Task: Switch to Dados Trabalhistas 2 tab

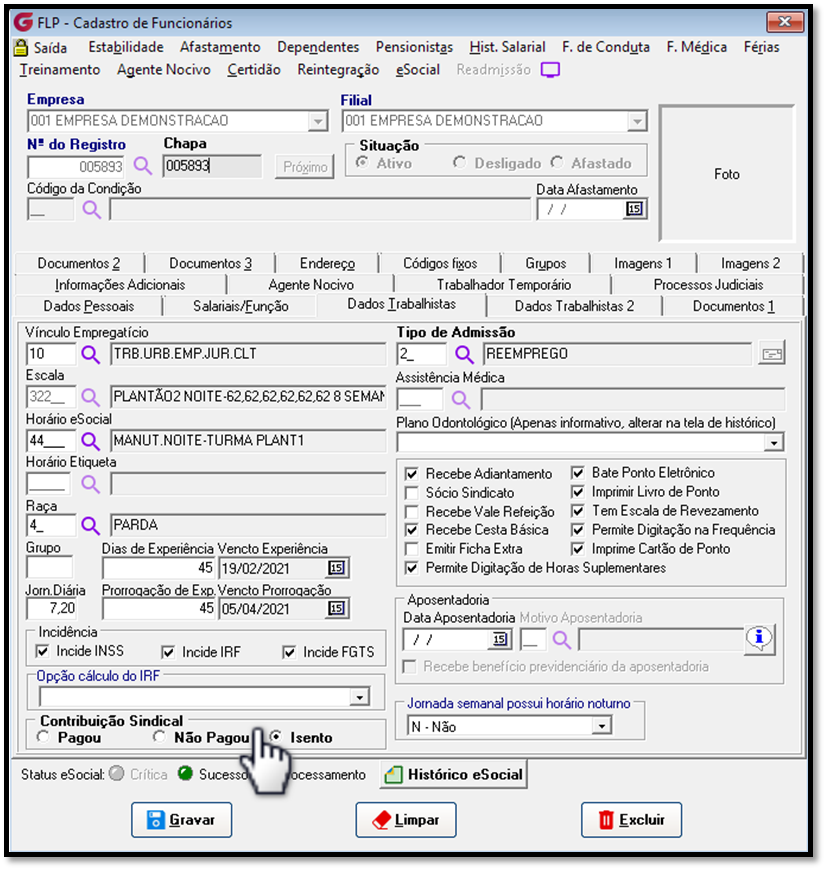Action: 574,306
